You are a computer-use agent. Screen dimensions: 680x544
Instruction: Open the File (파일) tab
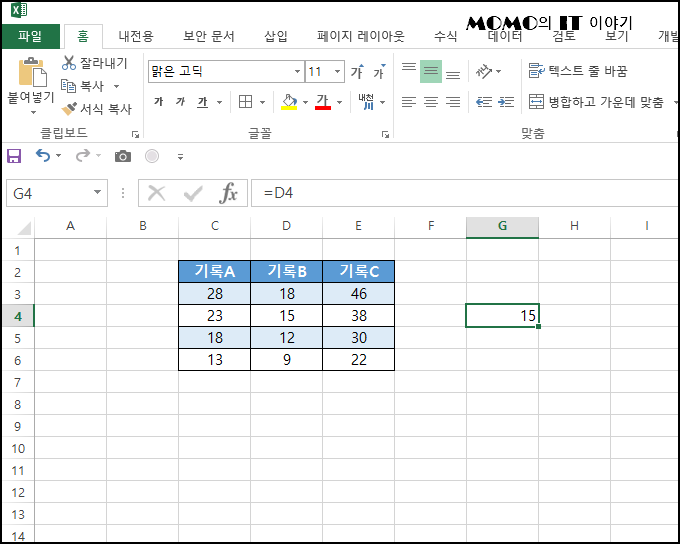point(30,36)
